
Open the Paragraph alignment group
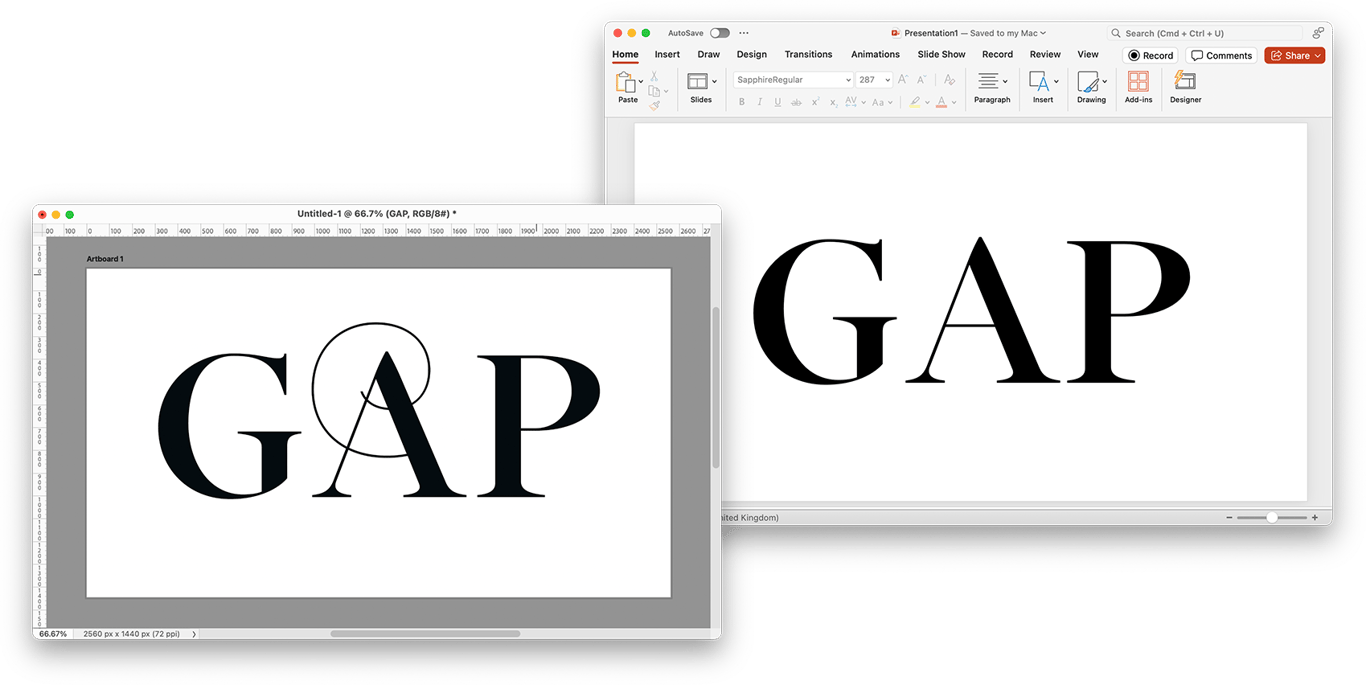click(x=992, y=87)
